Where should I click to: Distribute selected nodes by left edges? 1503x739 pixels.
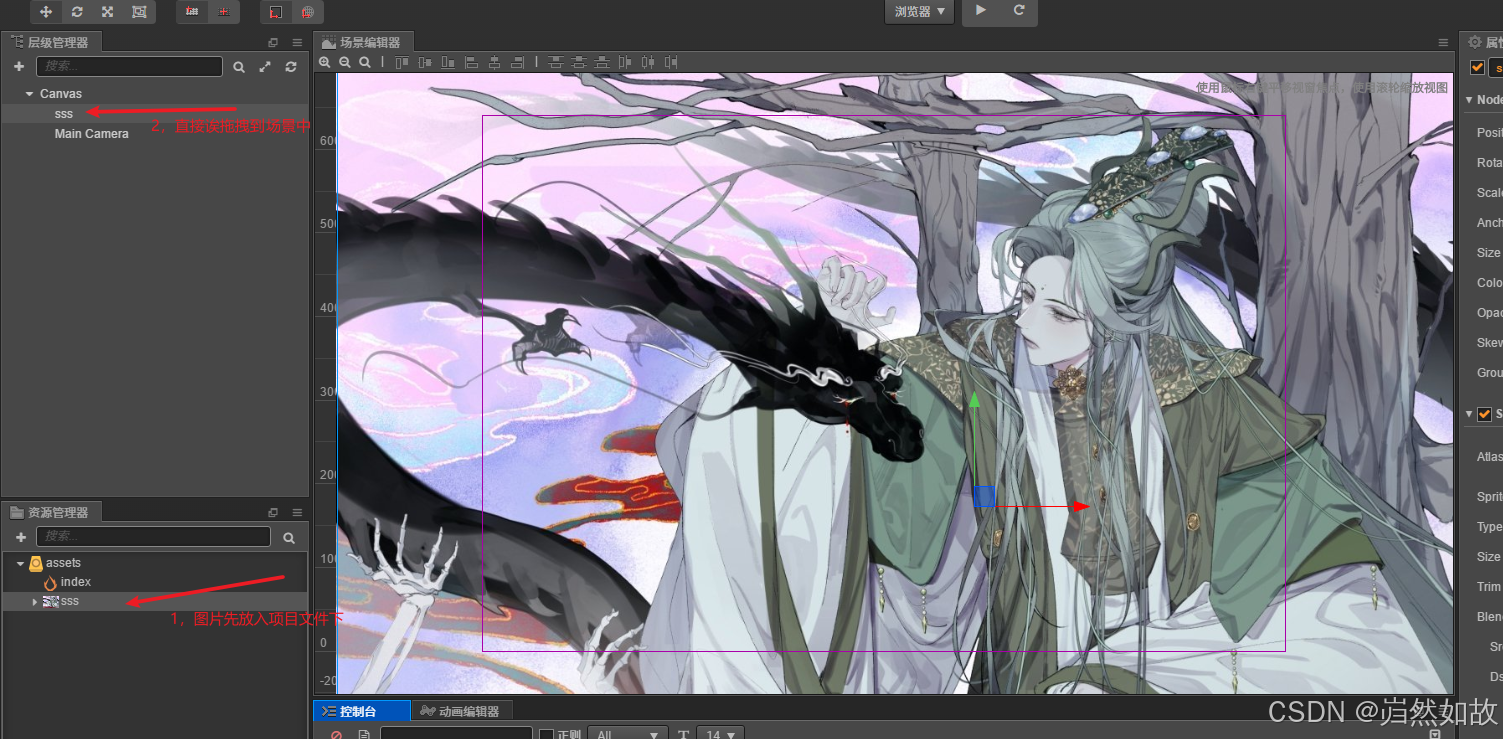pyautogui.click(x=625, y=62)
